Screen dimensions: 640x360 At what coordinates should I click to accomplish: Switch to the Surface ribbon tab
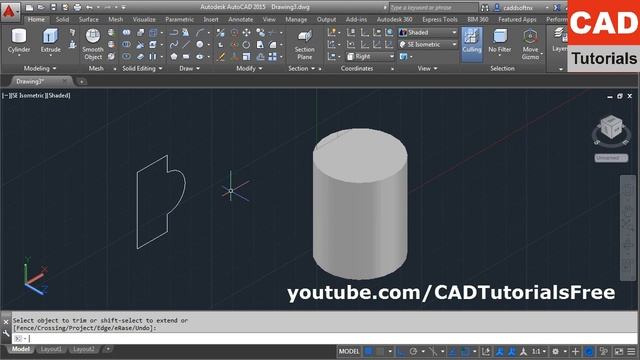(88, 19)
